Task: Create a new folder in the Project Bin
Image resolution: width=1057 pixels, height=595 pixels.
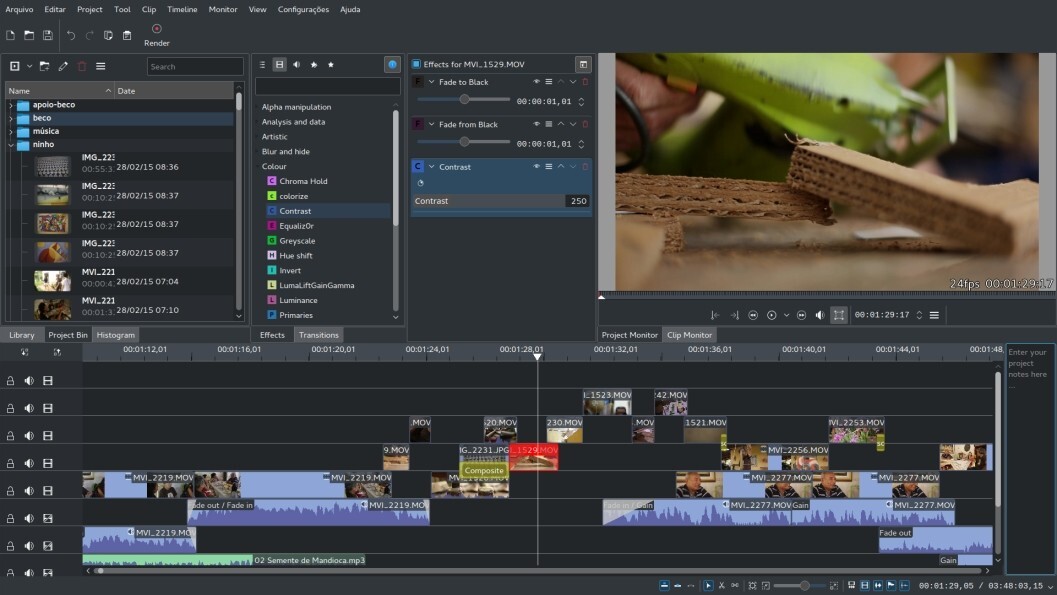Action: (x=44, y=66)
